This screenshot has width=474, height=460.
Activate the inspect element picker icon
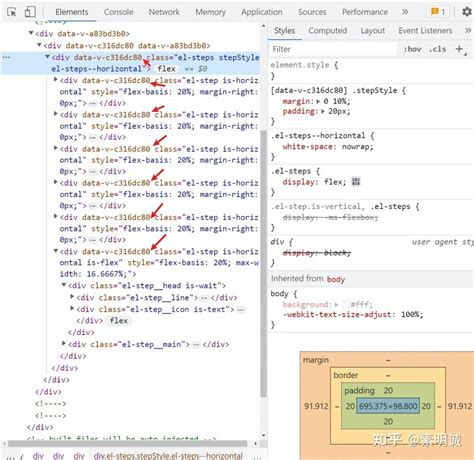(x=12, y=12)
